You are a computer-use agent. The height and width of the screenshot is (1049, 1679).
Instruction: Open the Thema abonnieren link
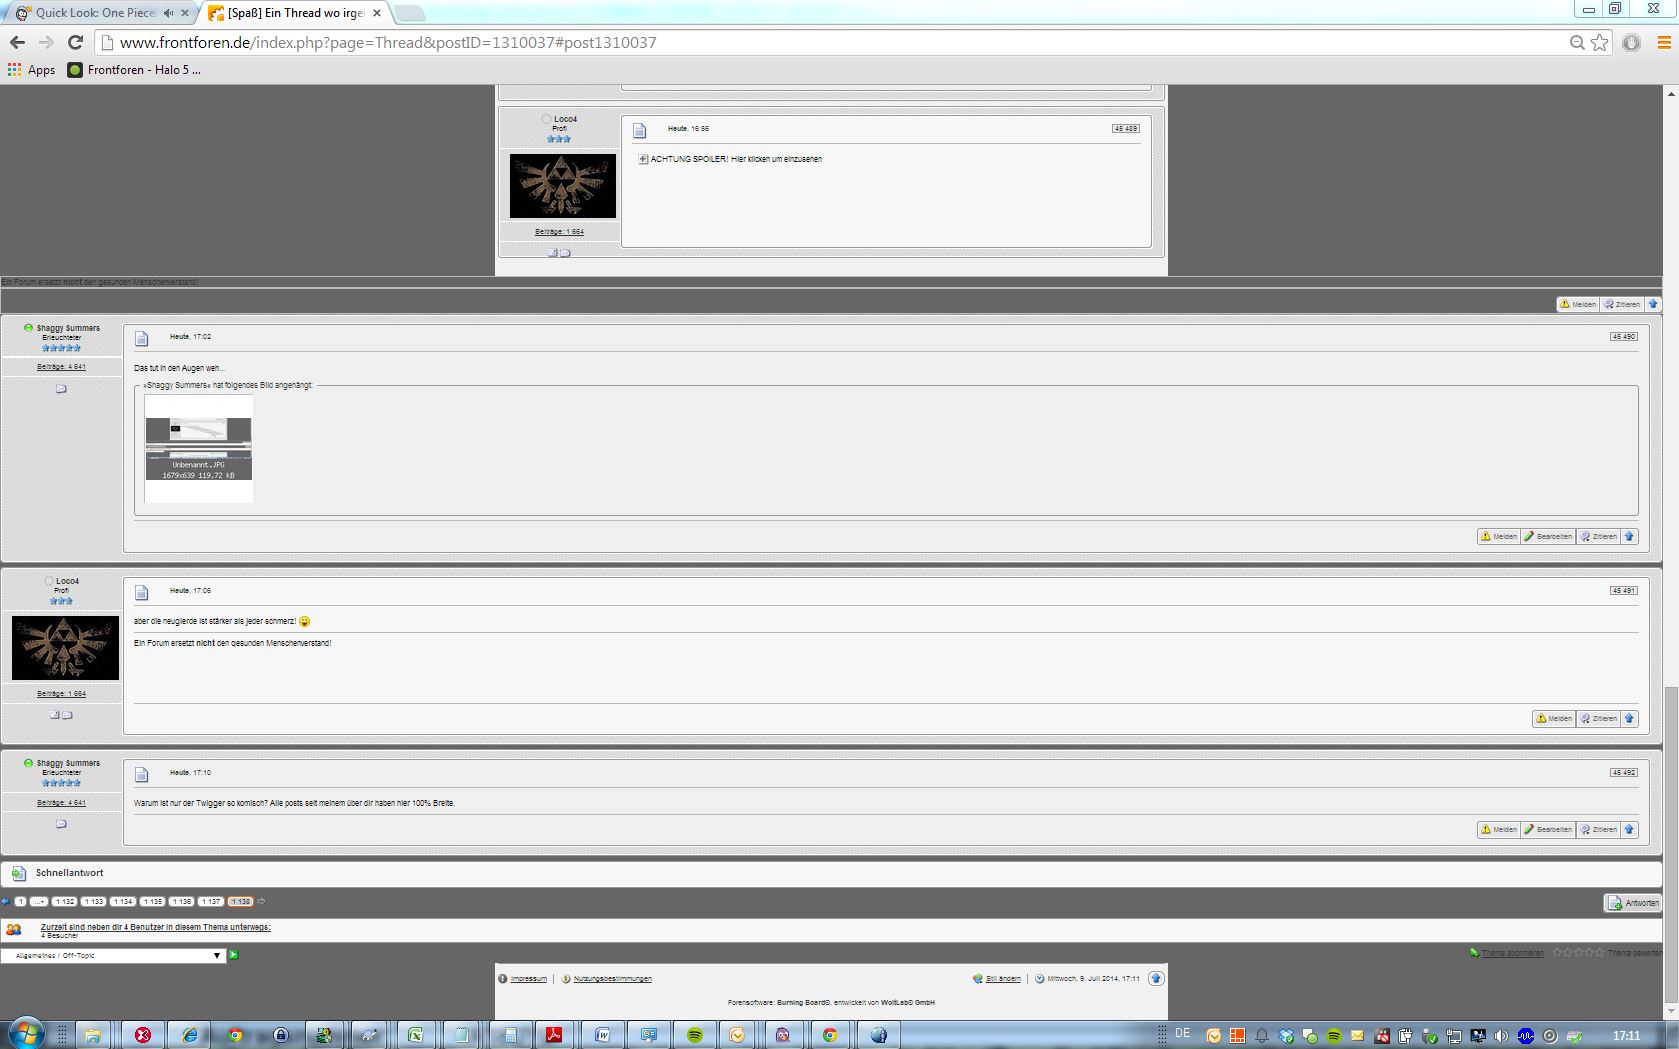(x=1512, y=953)
